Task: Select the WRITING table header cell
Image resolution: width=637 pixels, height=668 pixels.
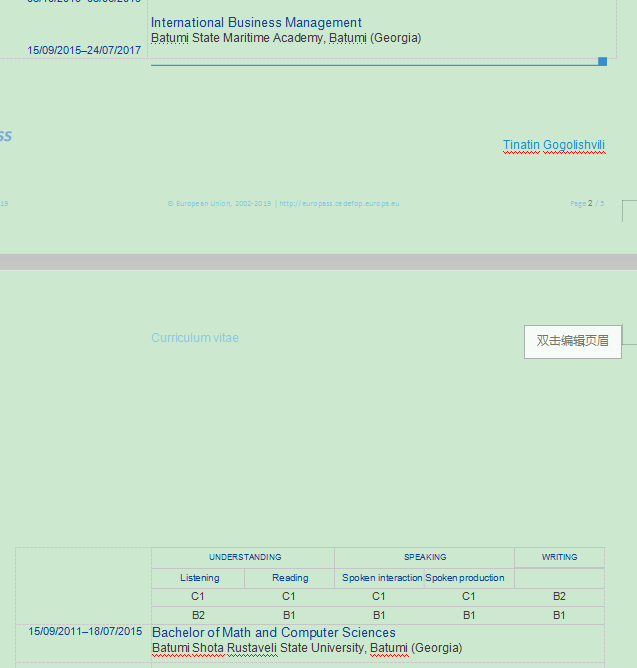Action: (x=559, y=557)
